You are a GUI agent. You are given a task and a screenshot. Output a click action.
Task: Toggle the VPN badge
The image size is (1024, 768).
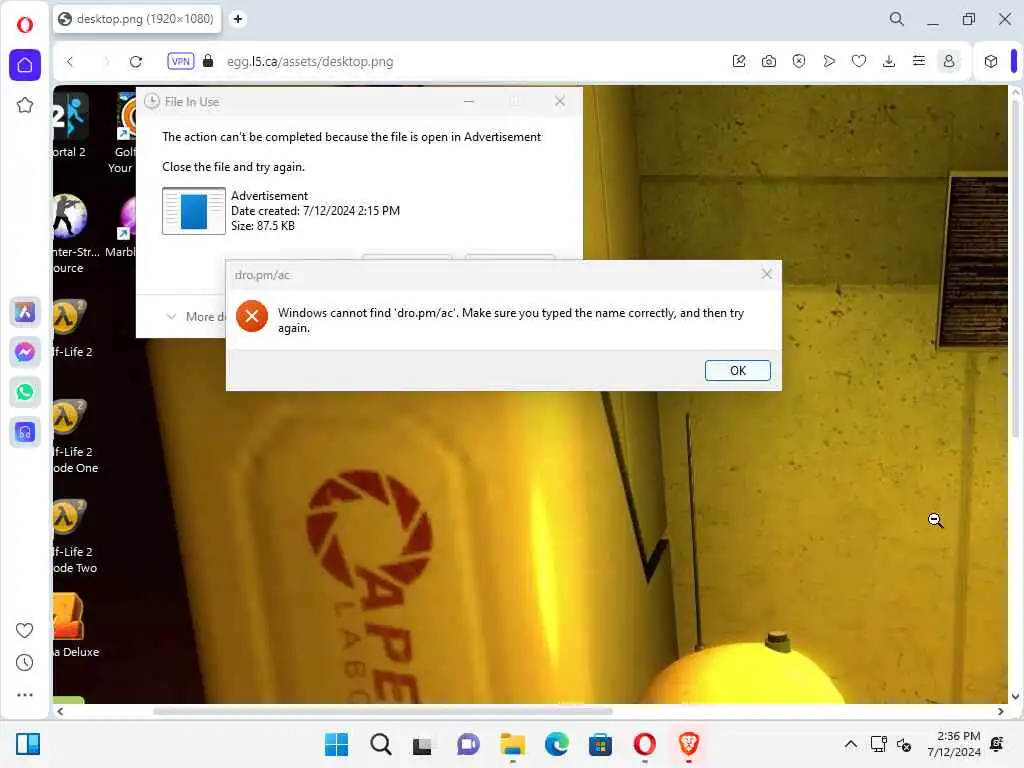click(181, 61)
